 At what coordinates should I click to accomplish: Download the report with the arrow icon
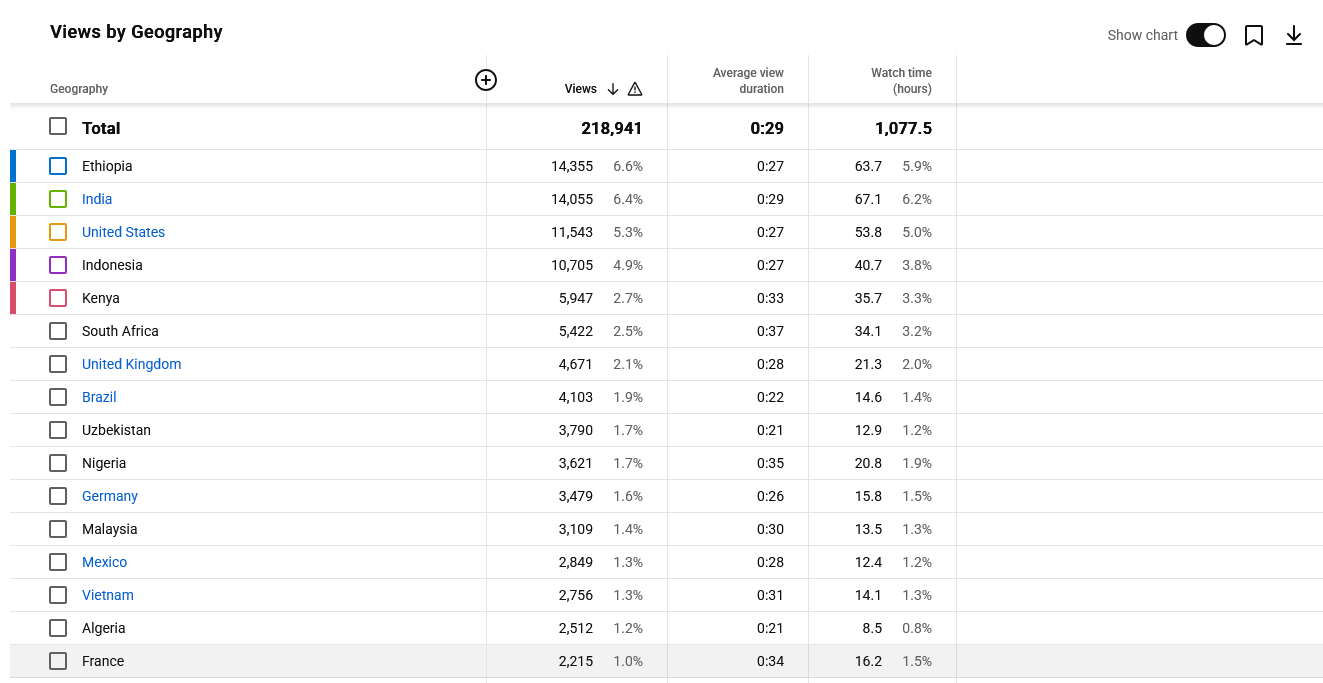pos(1294,35)
